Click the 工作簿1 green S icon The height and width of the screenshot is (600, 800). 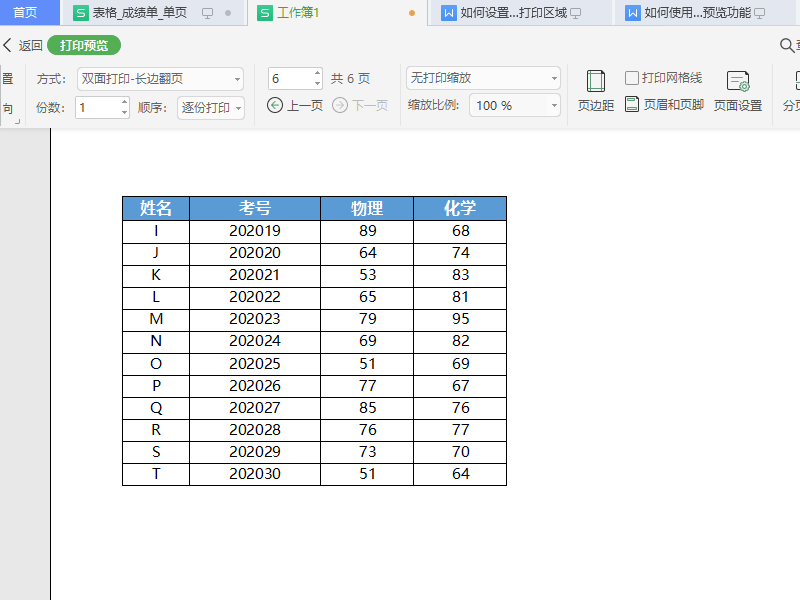pos(265,13)
